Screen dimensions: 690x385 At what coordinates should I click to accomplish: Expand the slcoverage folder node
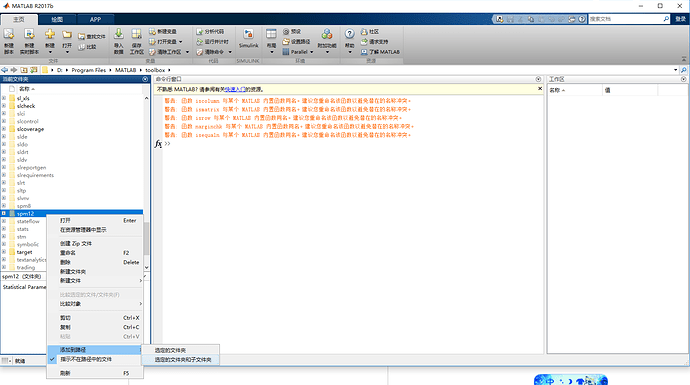tap(4, 129)
